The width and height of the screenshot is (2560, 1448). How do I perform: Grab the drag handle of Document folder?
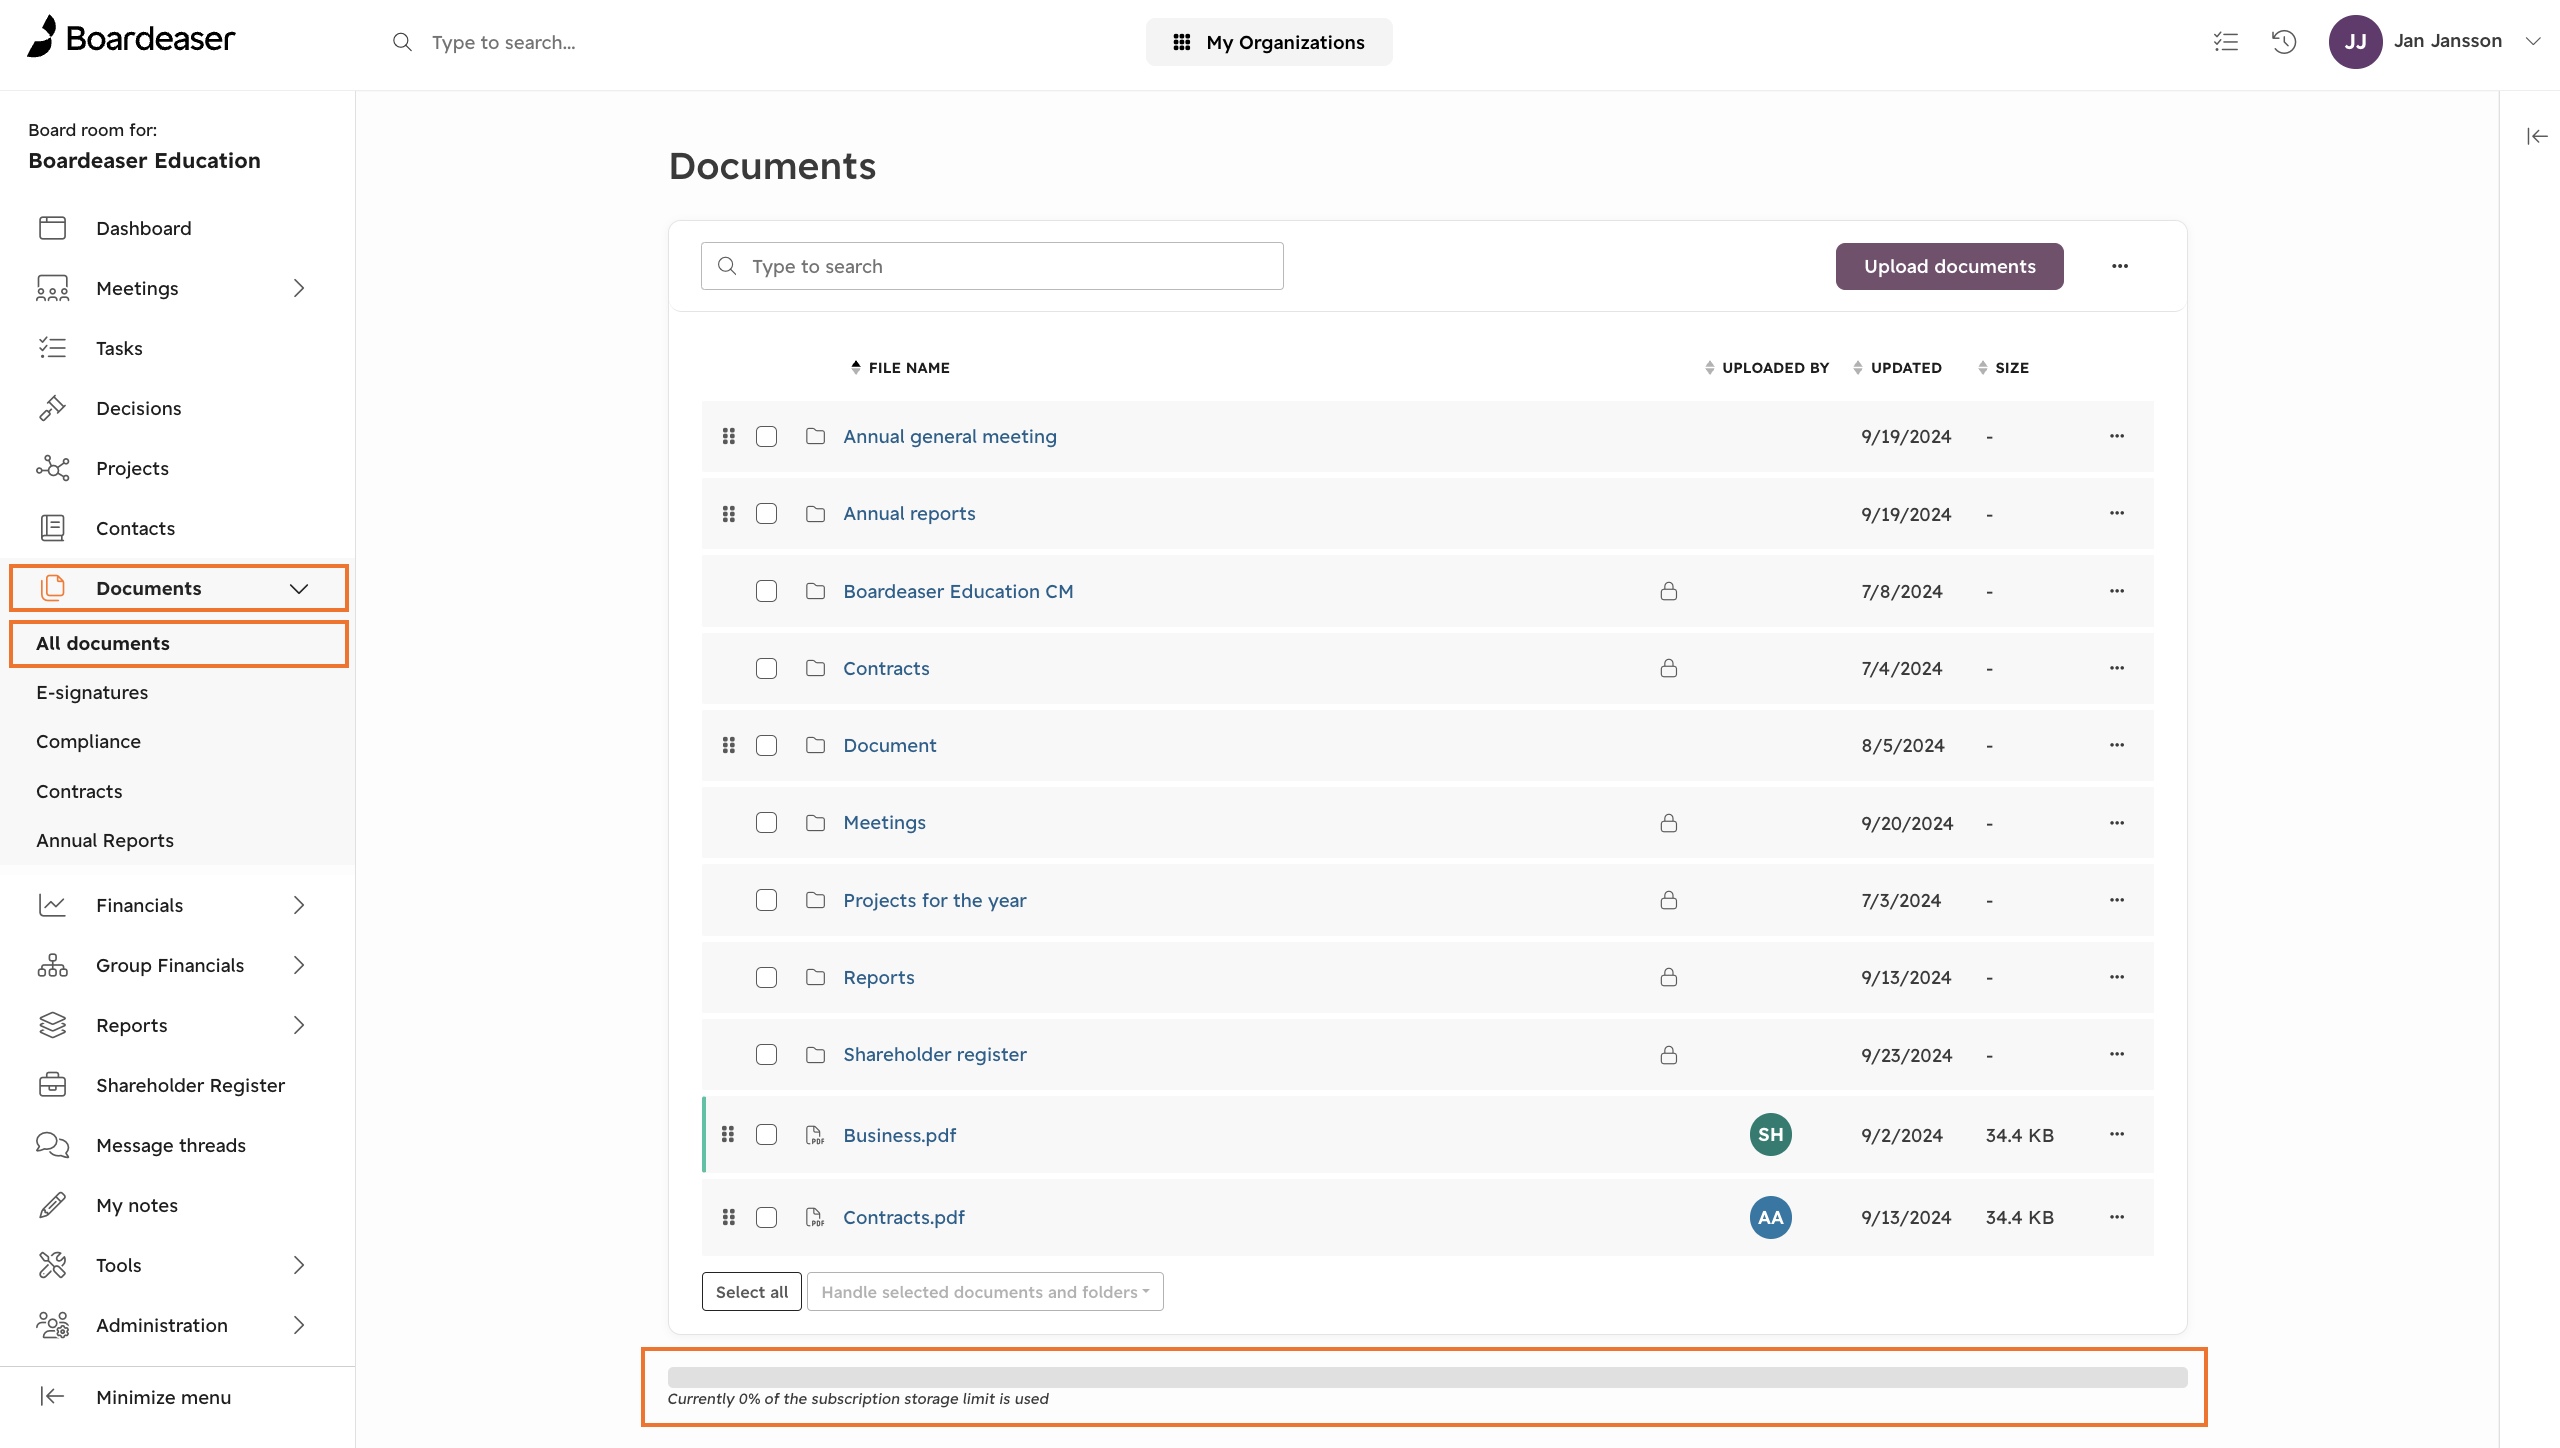729,745
